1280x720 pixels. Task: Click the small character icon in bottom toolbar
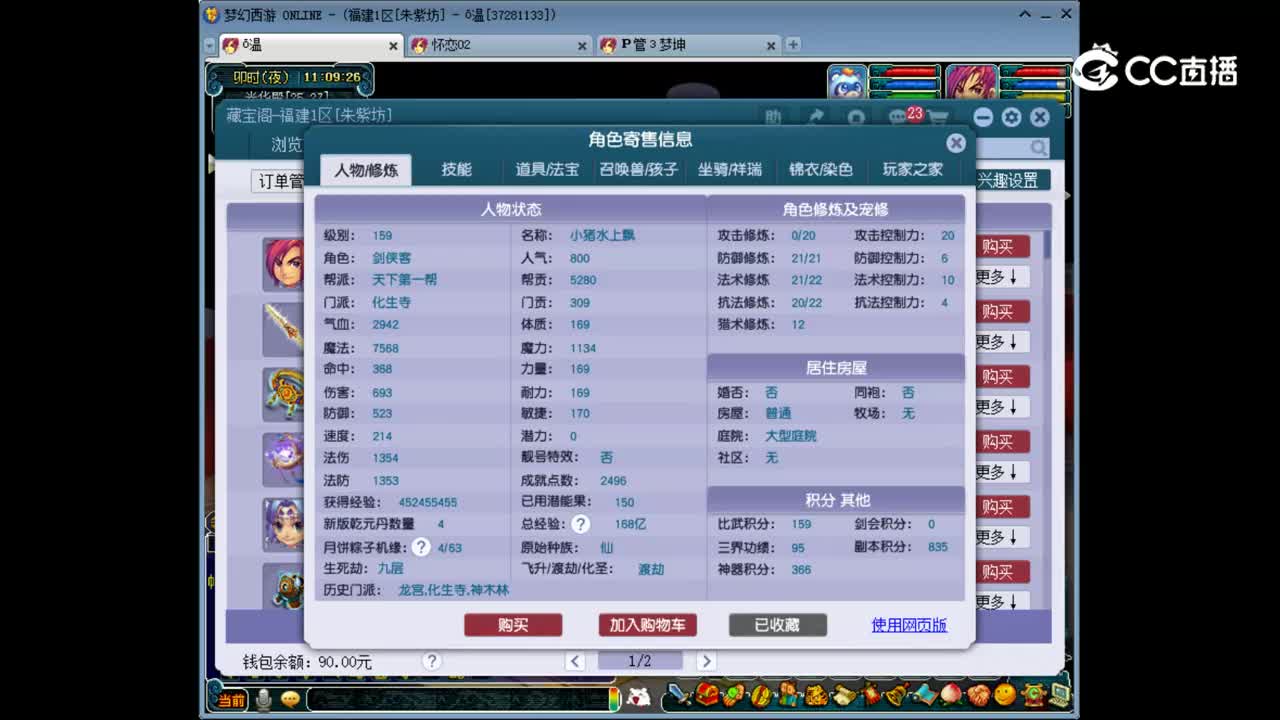click(789, 695)
